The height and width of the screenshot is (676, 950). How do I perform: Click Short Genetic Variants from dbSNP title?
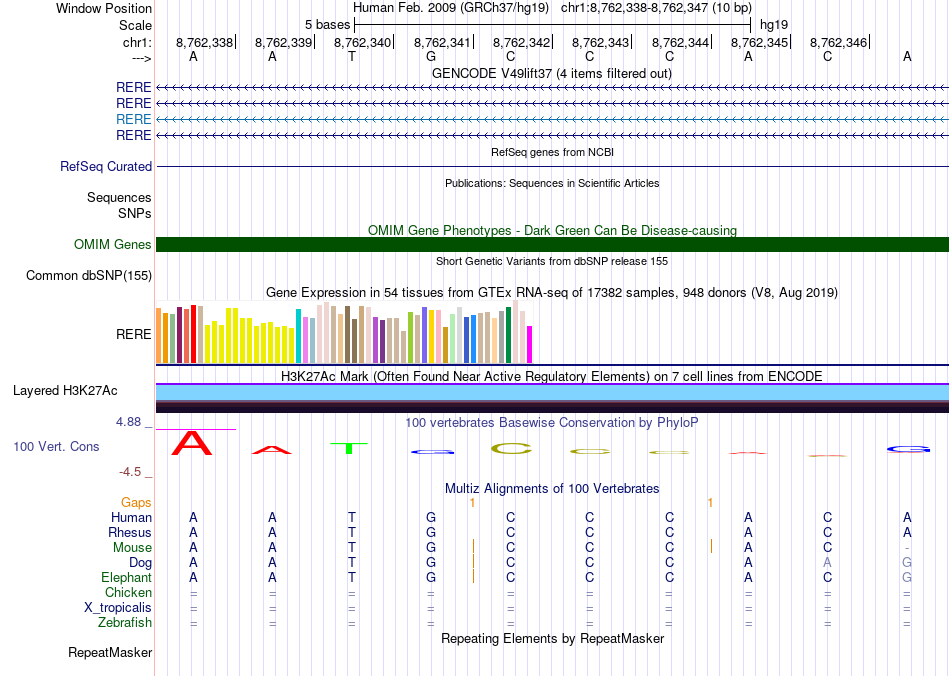tap(552, 261)
